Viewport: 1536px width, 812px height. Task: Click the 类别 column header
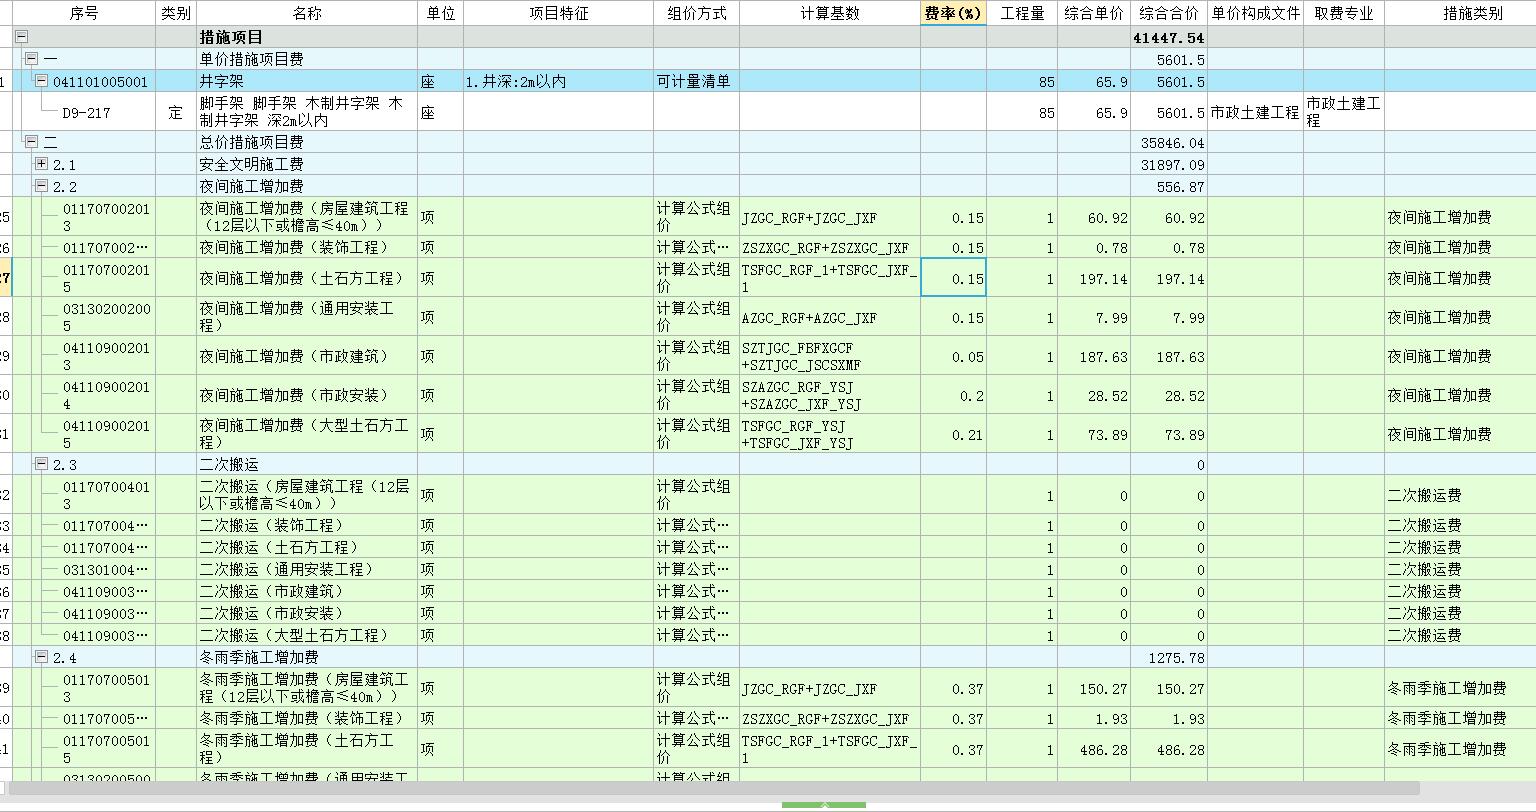click(176, 13)
